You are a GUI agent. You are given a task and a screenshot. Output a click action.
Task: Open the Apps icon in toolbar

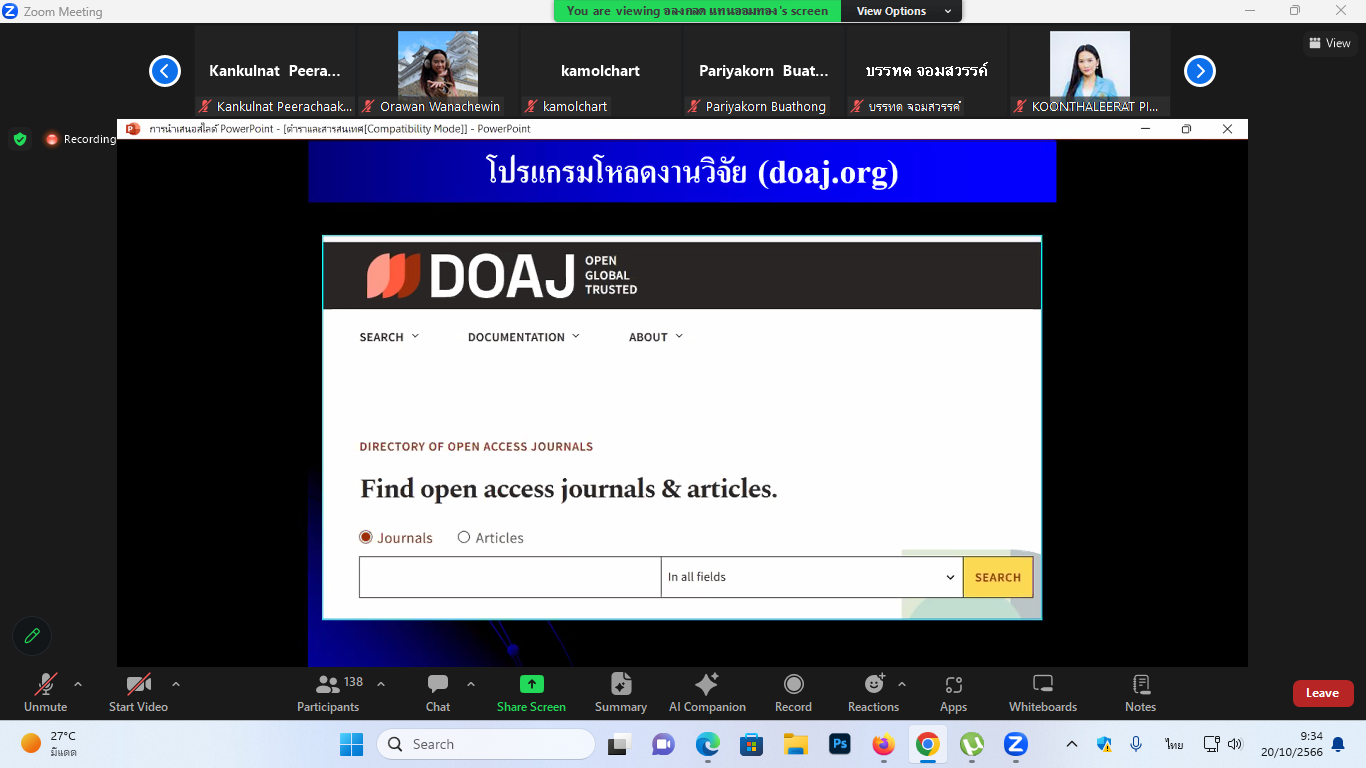tap(953, 685)
